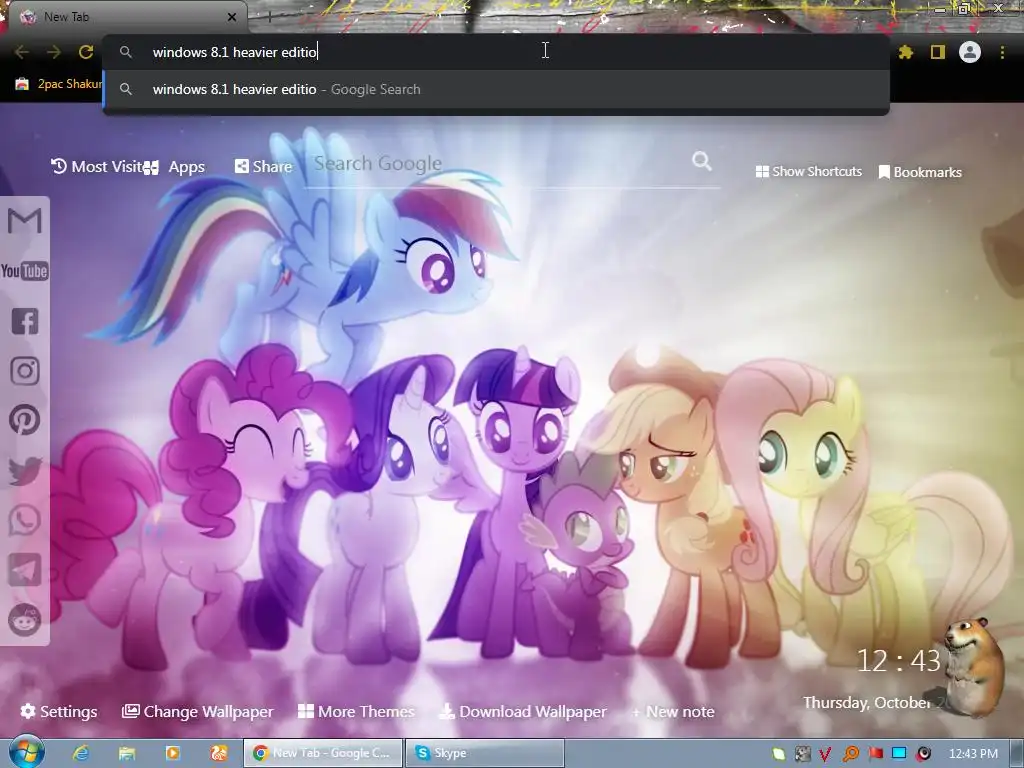Reload the page with the refresh icon
This screenshot has width=1024, height=768.
(86, 52)
